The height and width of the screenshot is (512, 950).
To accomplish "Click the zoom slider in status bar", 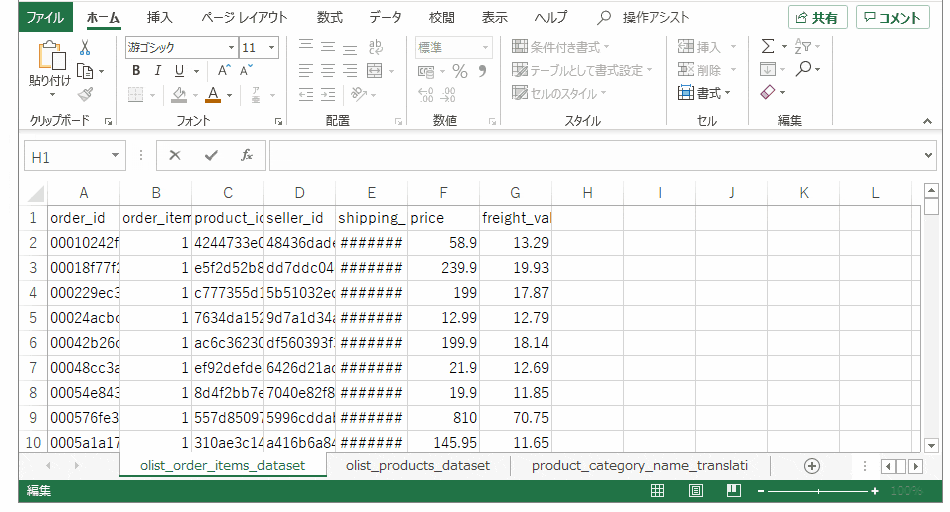I will pyautogui.click(x=818, y=491).
